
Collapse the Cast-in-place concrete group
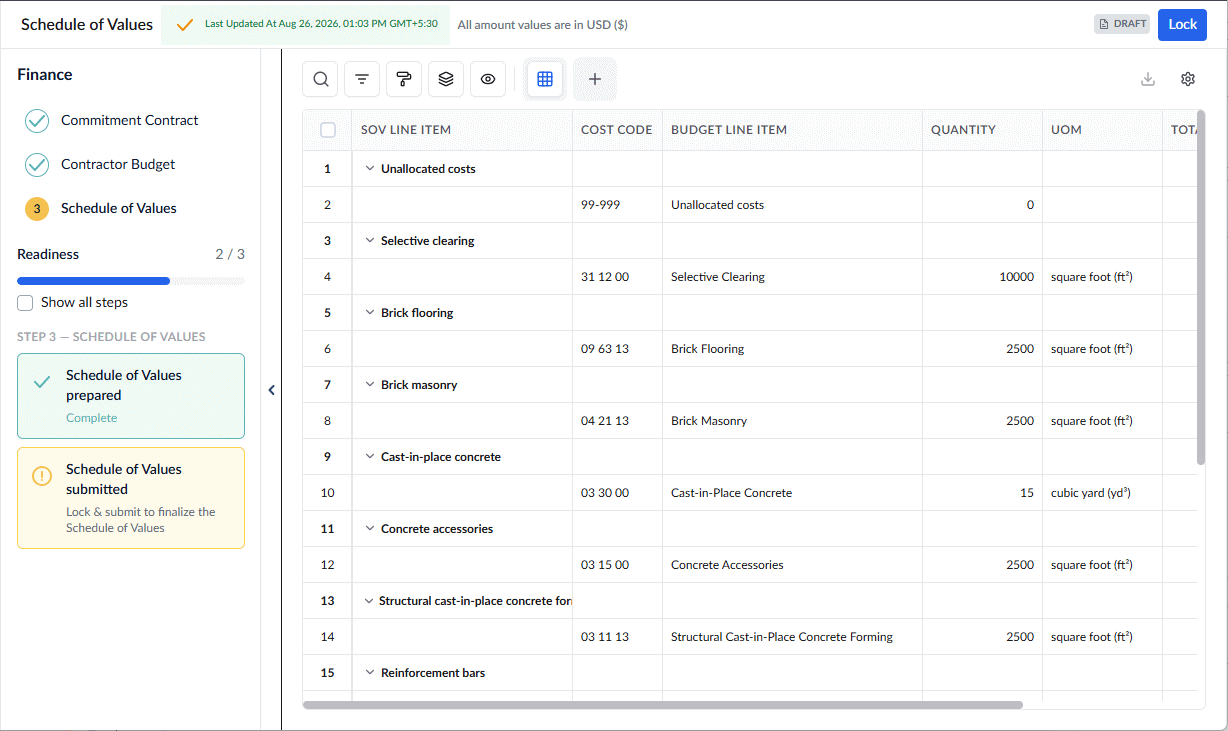coord(369,457)
